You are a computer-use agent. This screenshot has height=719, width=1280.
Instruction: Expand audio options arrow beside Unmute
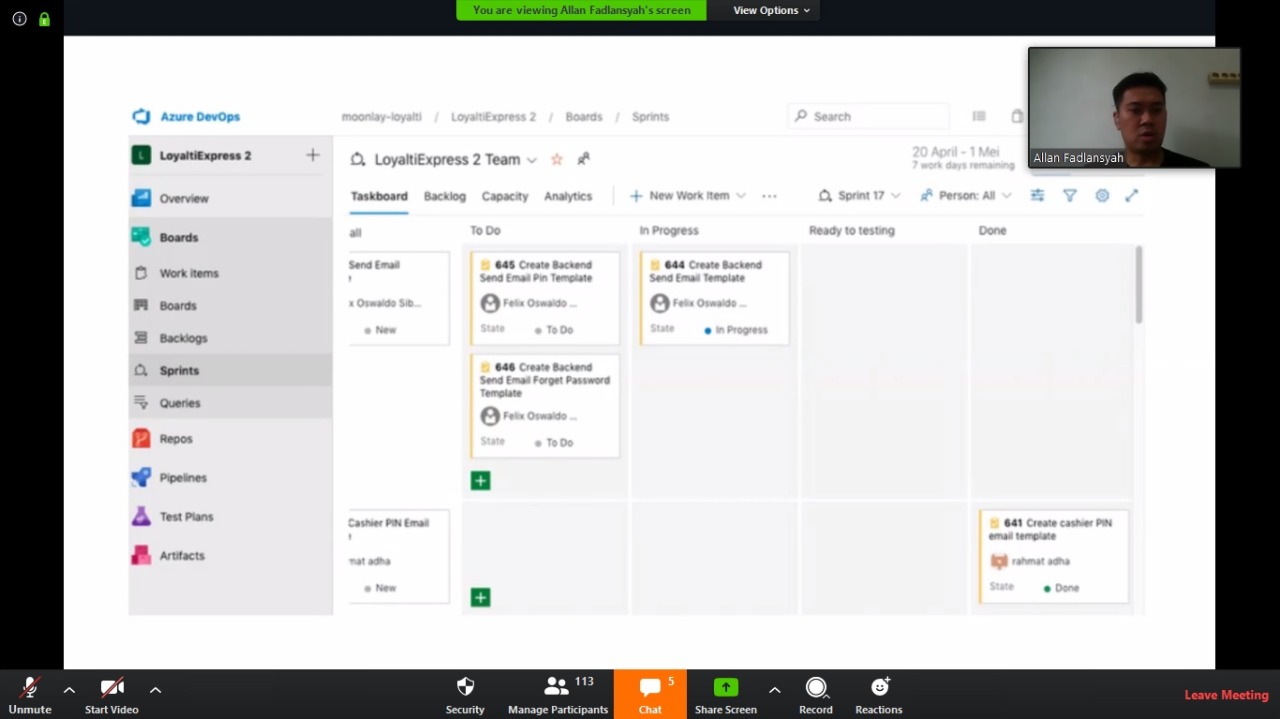[x=69, y=690]
